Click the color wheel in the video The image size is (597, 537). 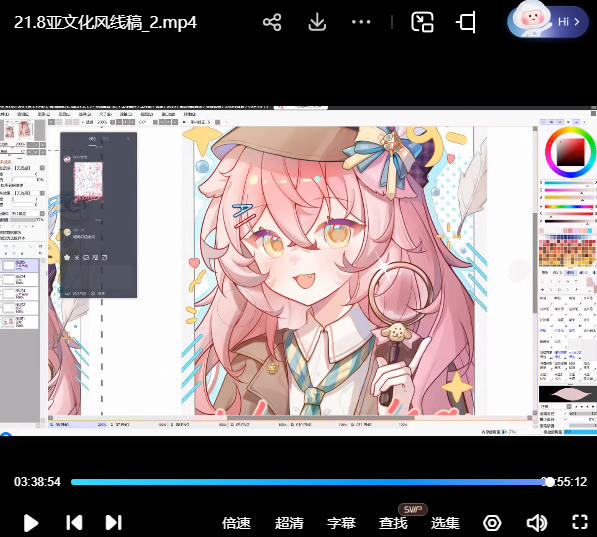click(570, 152)
